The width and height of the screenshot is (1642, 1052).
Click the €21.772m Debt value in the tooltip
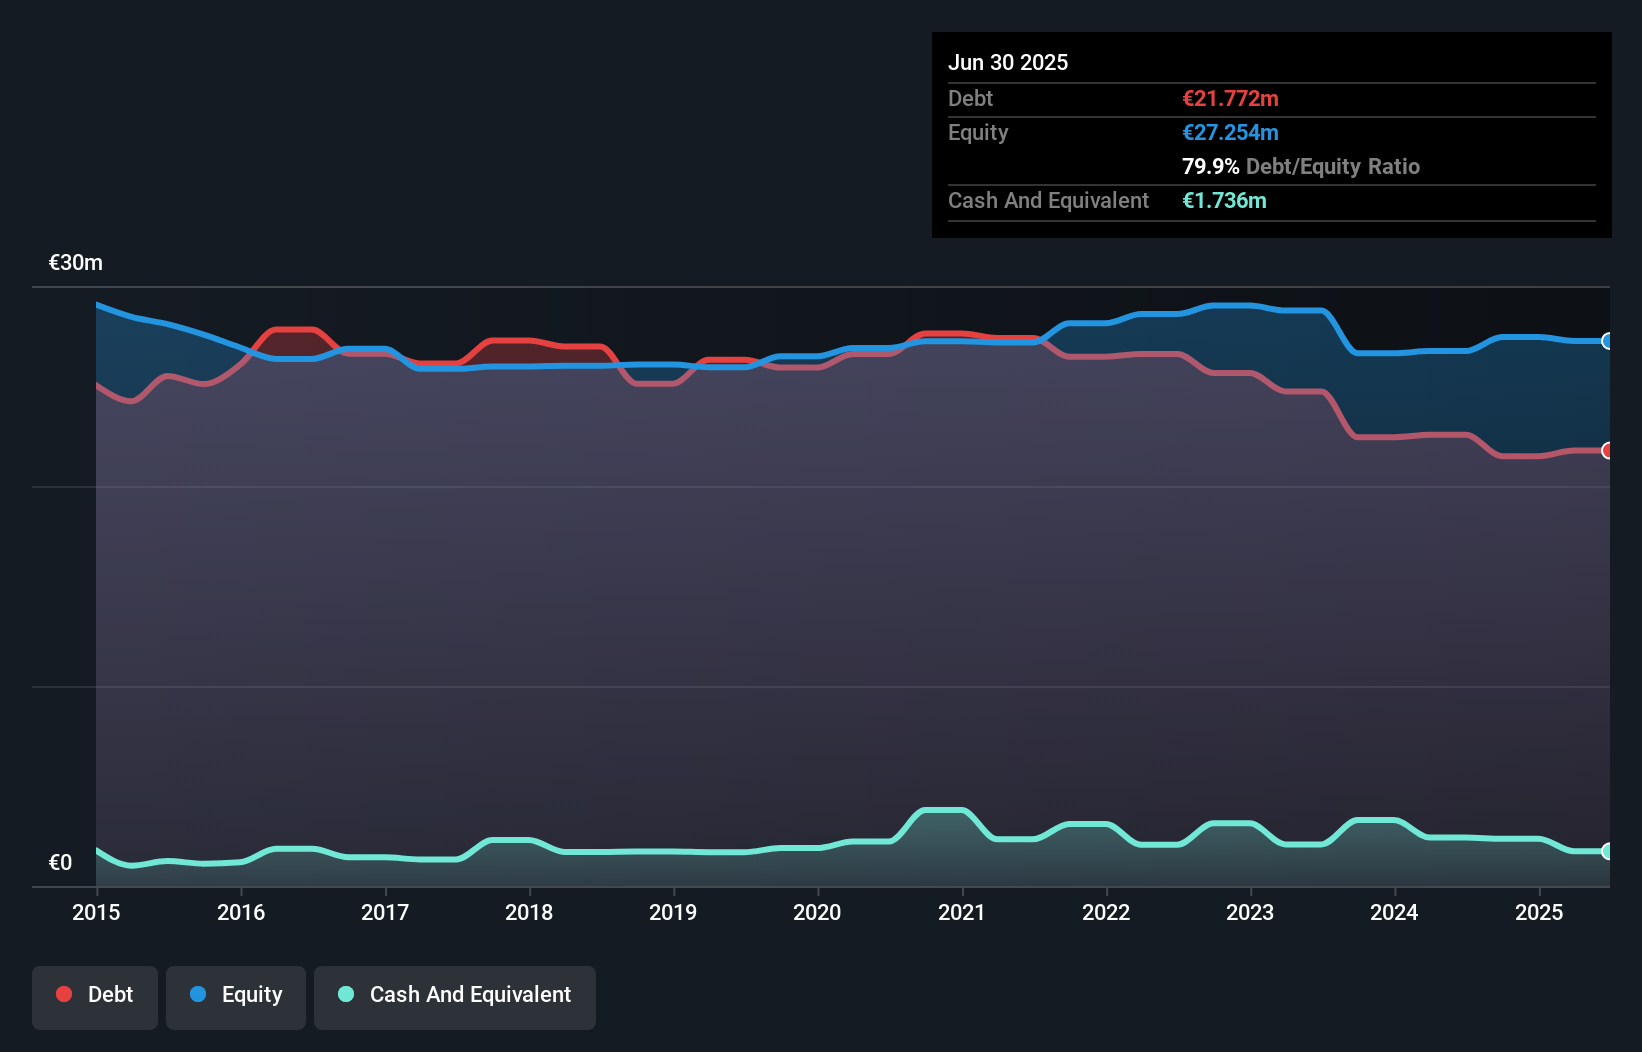coord(1230,98)
